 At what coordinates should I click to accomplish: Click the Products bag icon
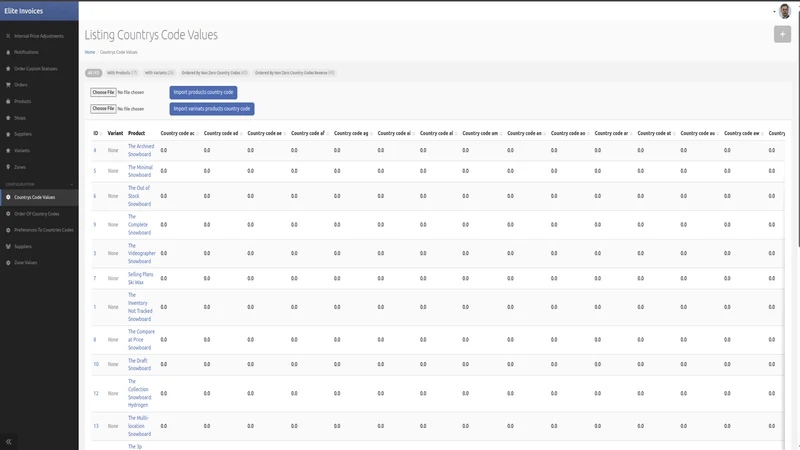pos(8,102)
